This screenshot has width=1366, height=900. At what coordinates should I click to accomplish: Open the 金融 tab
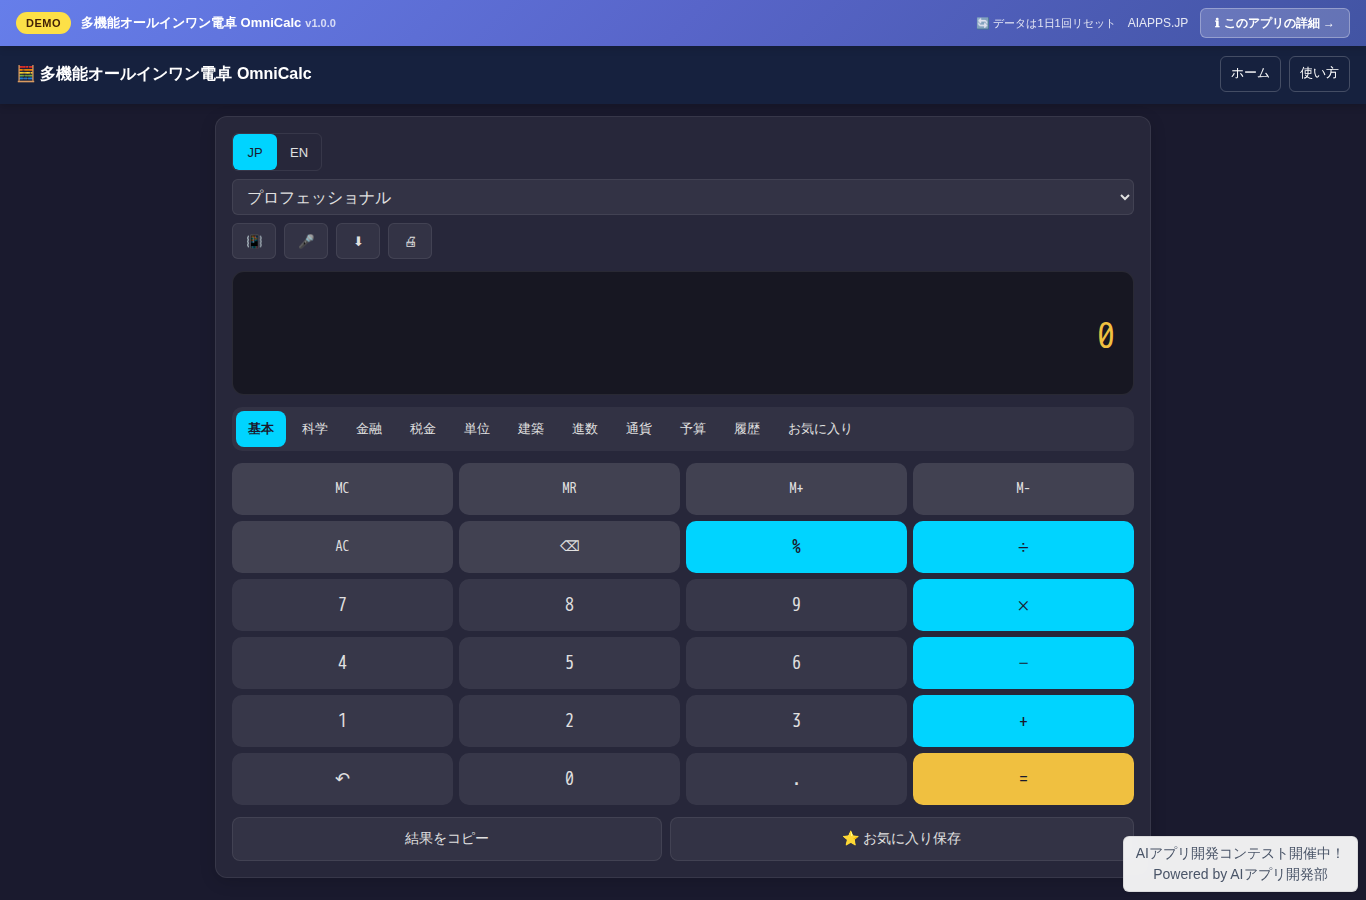[369, 429]
